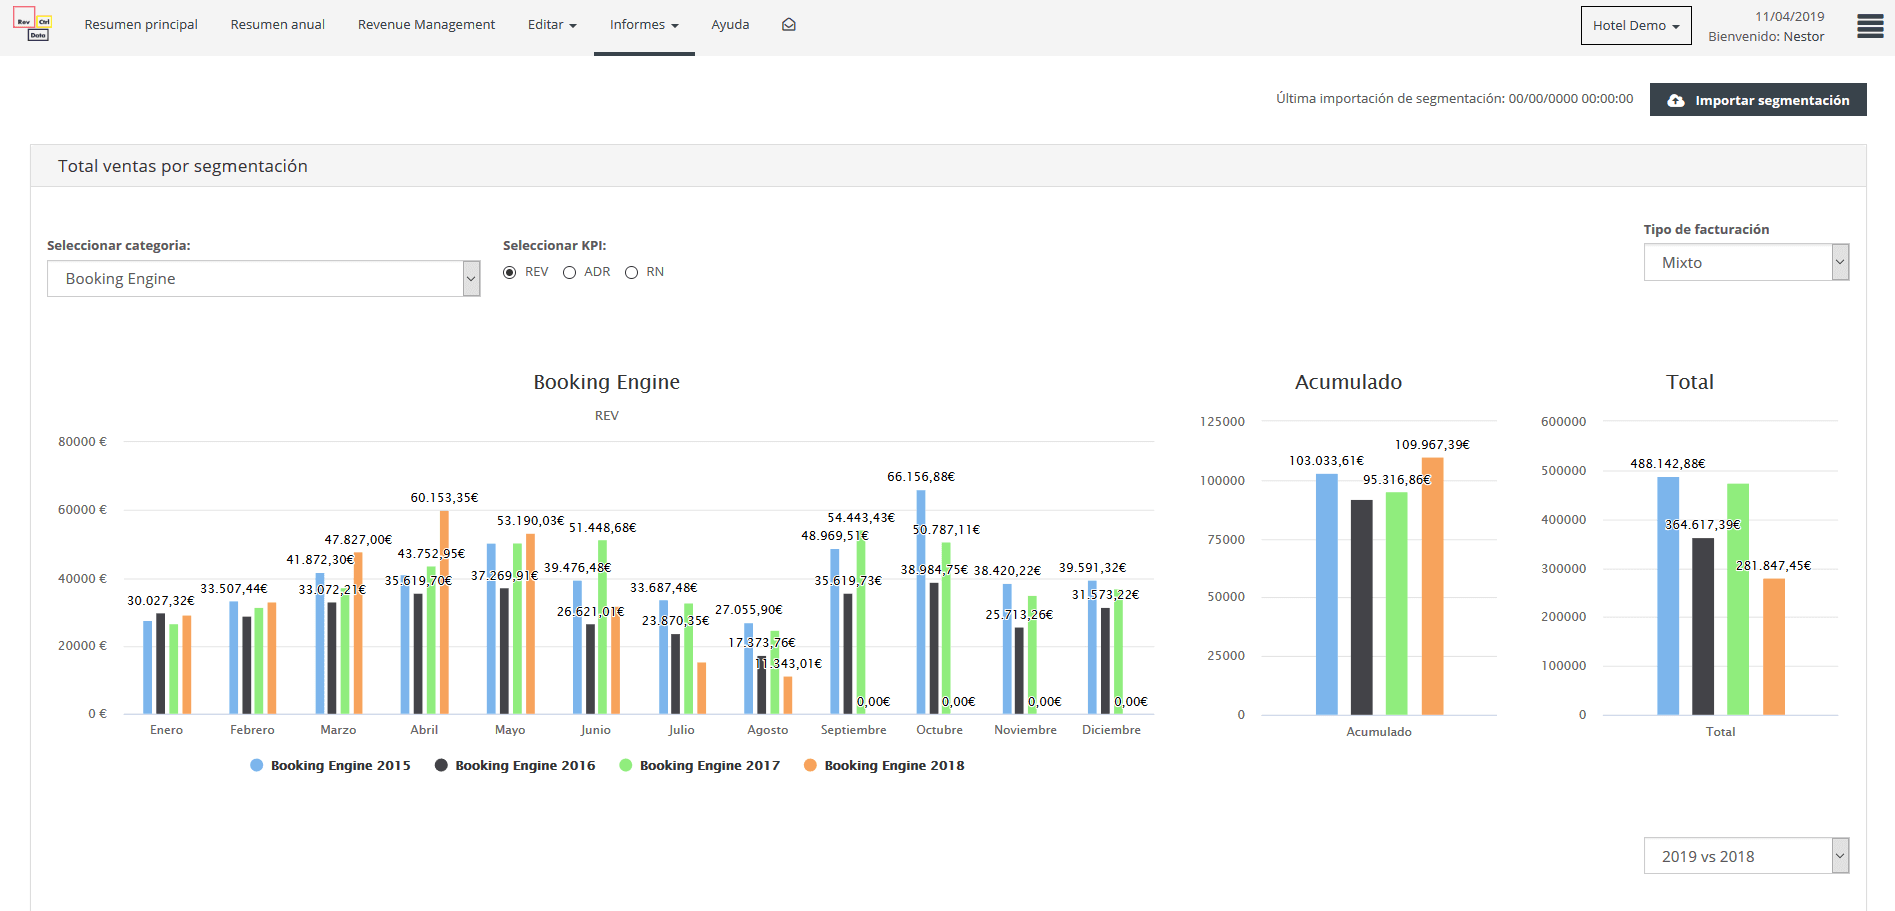1895x911 pixels.
Task: Expand the Mixto billing type dropdown
Action: click(x=1745, y=262)
